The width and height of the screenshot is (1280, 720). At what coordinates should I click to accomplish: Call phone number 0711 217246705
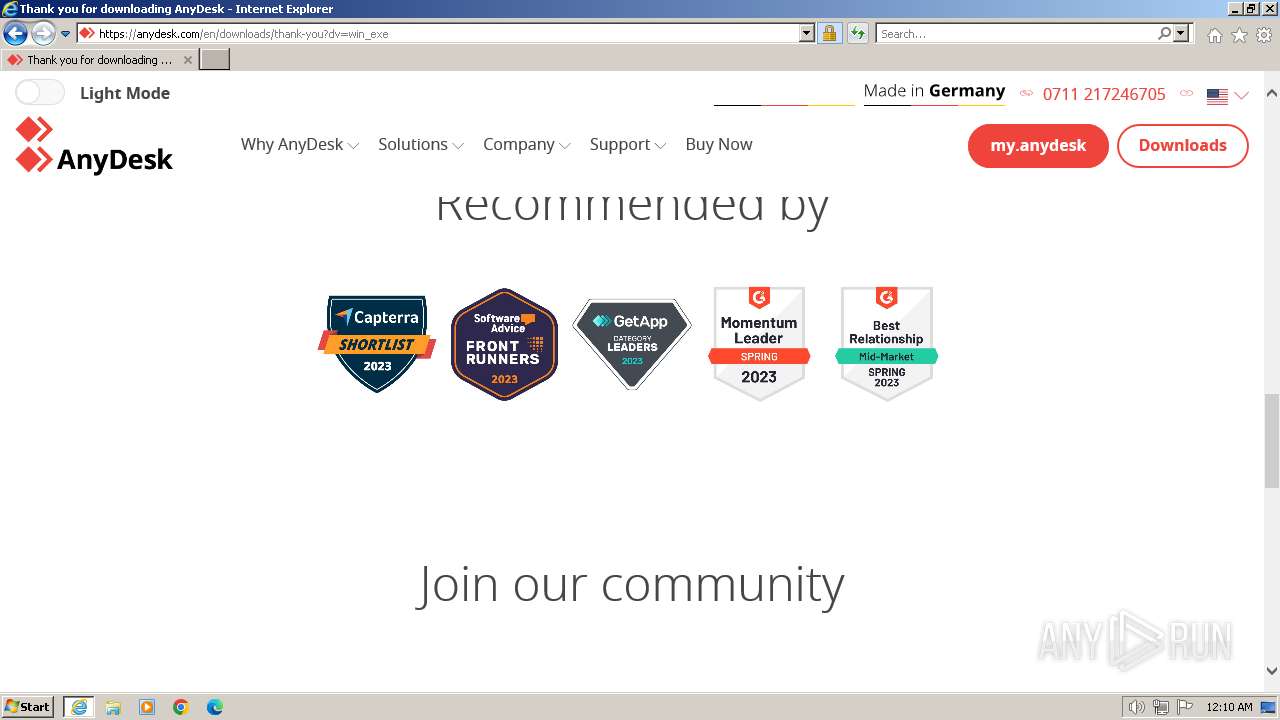[x=1104, y=94]
